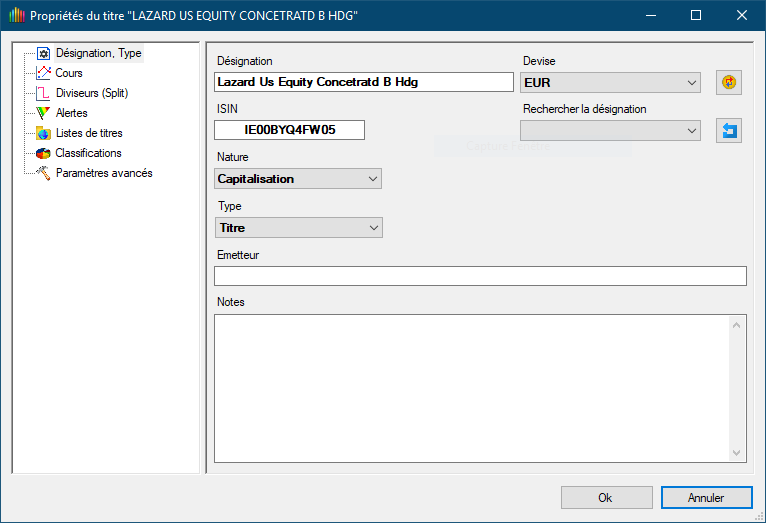766x523 pixels.
Task: Click the blue arrow icon beside Rechercher la désignation
Action: 729,131
